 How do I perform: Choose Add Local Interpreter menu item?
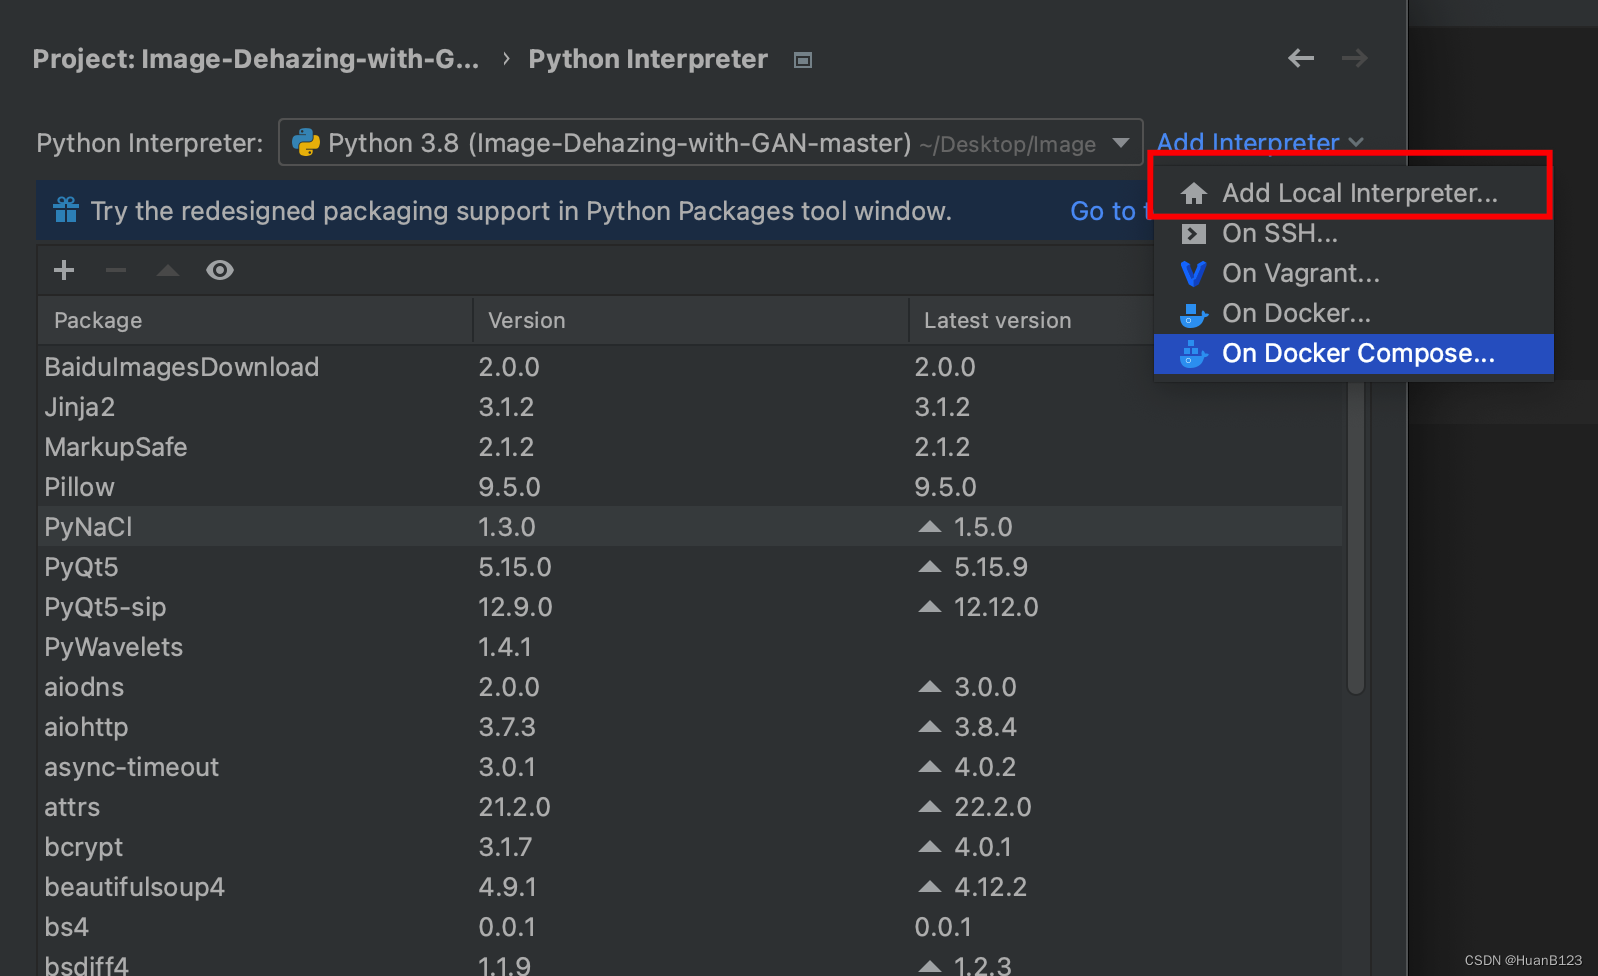[x=1354, y=193]
